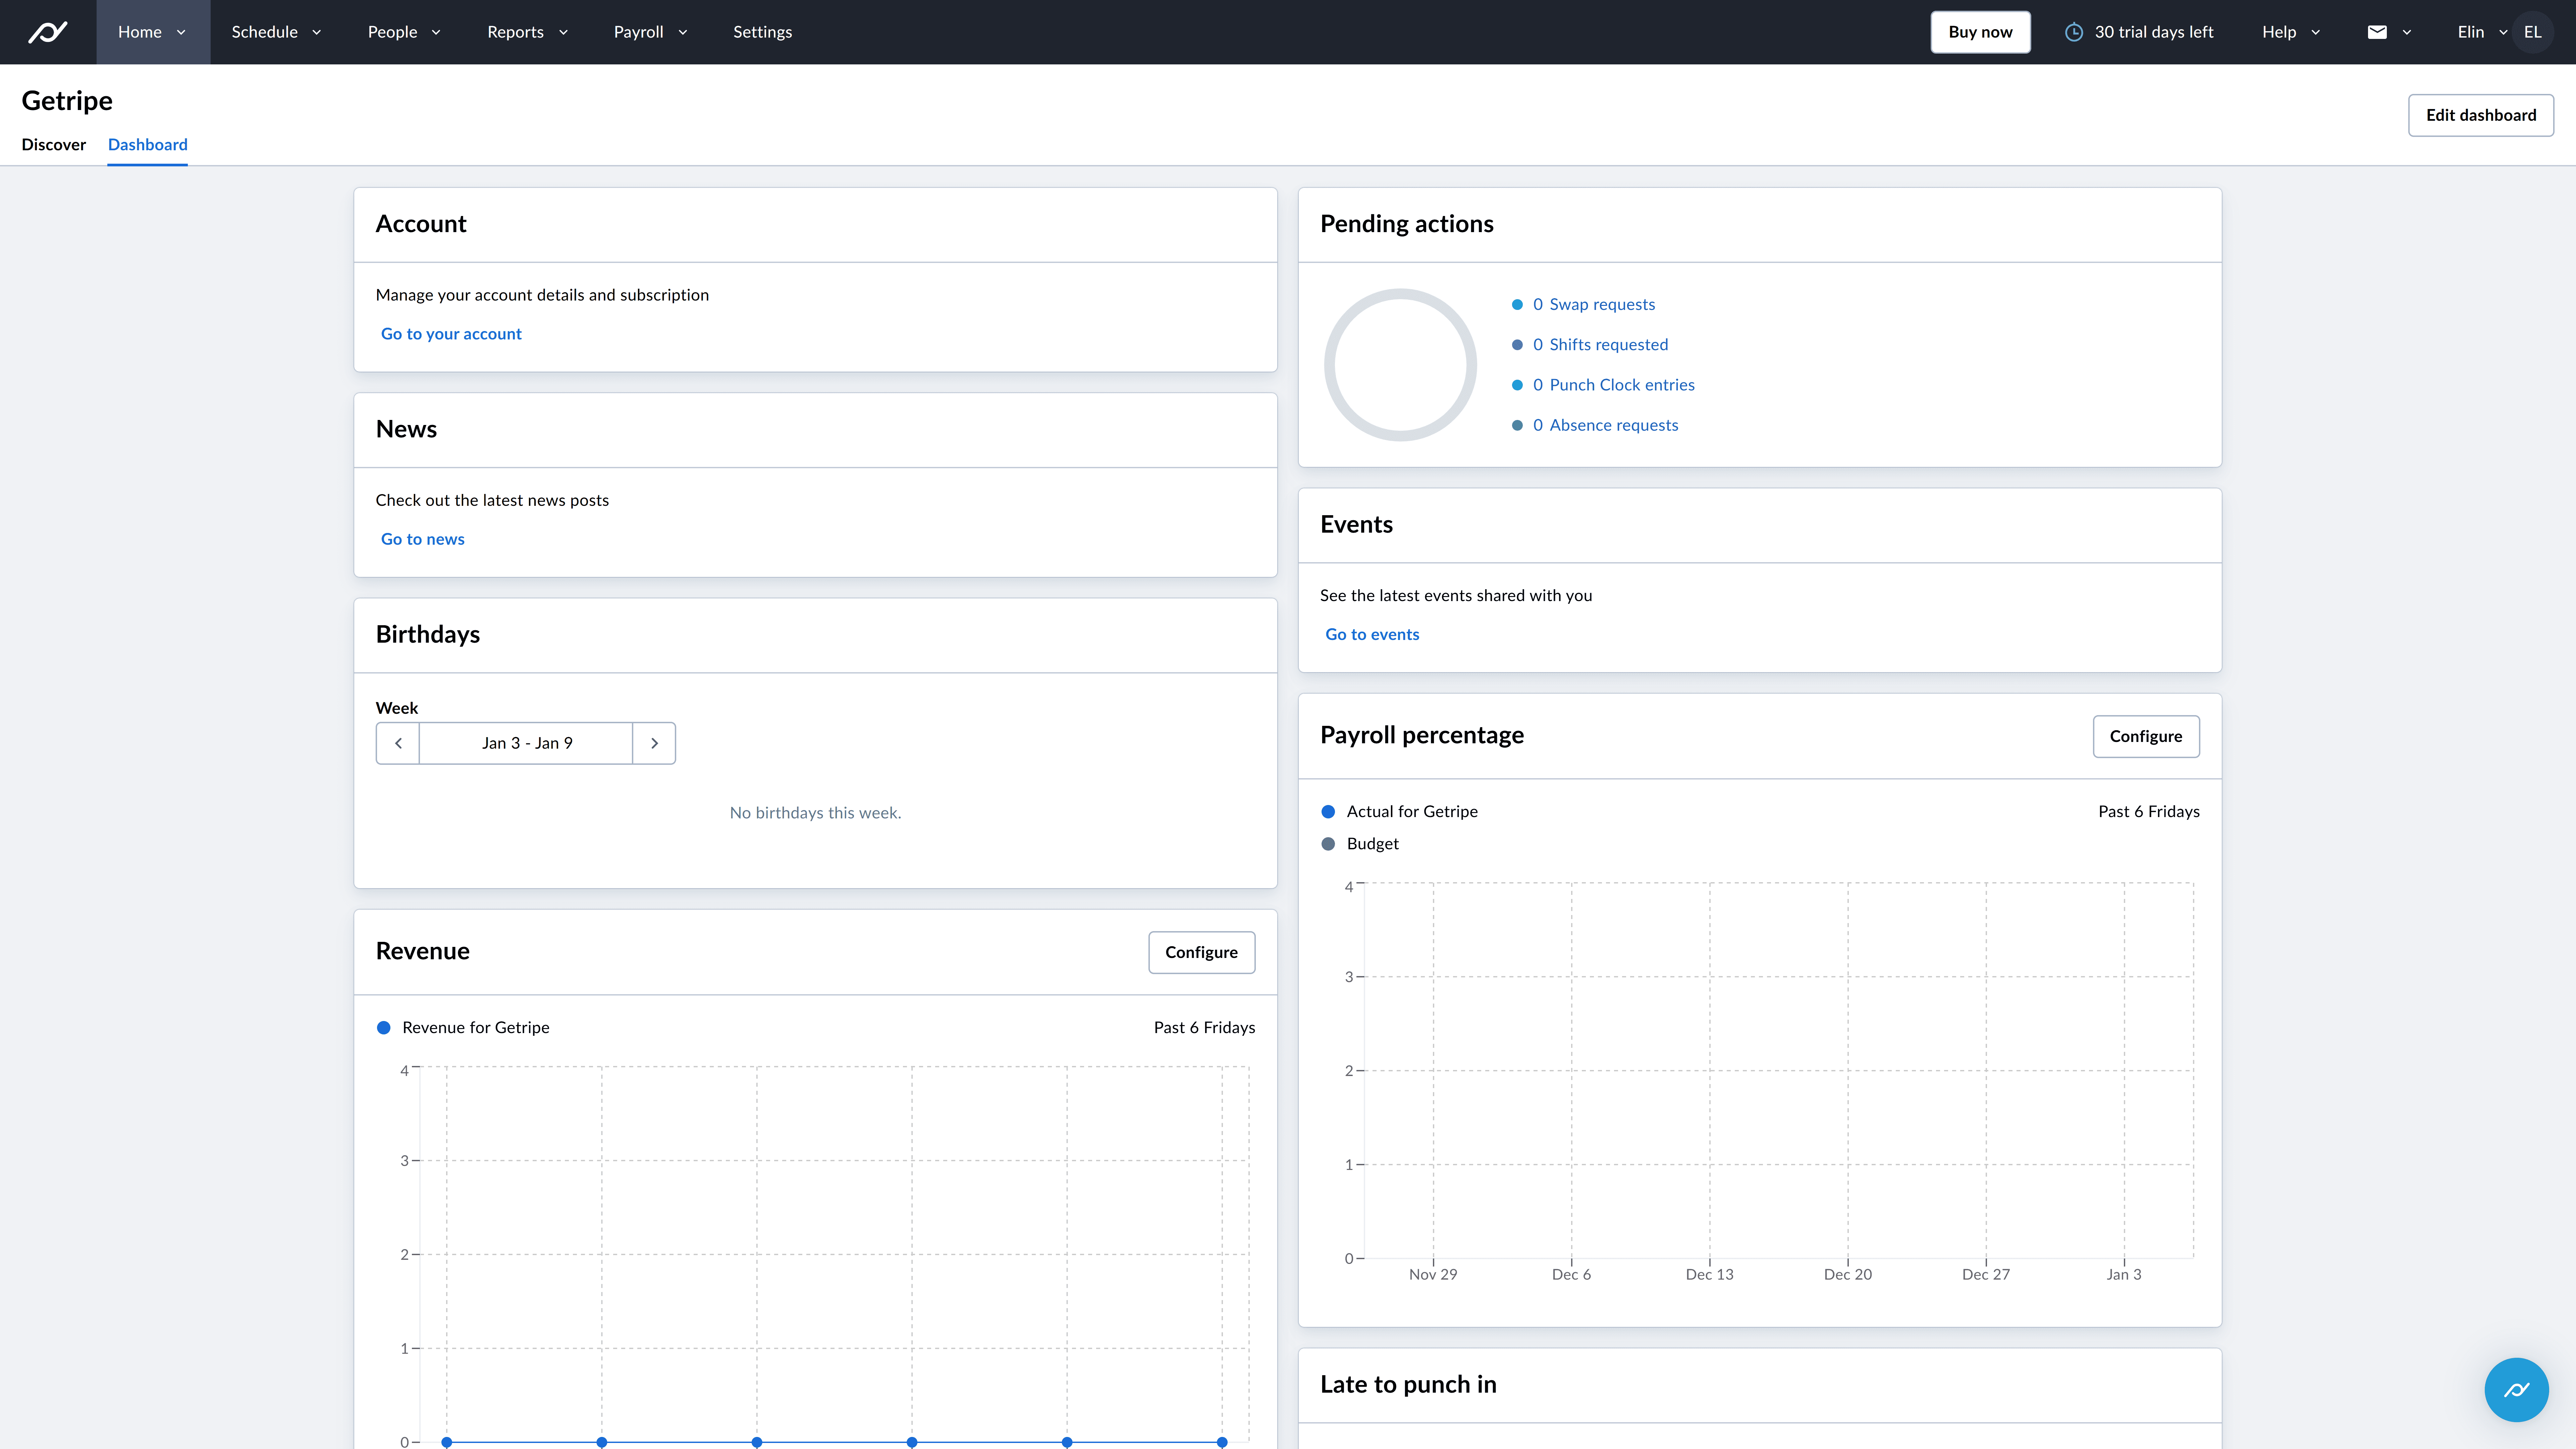Open the Settings menu item
The height and width of the screenshot is (1449, 2576).
pos(762,32)
